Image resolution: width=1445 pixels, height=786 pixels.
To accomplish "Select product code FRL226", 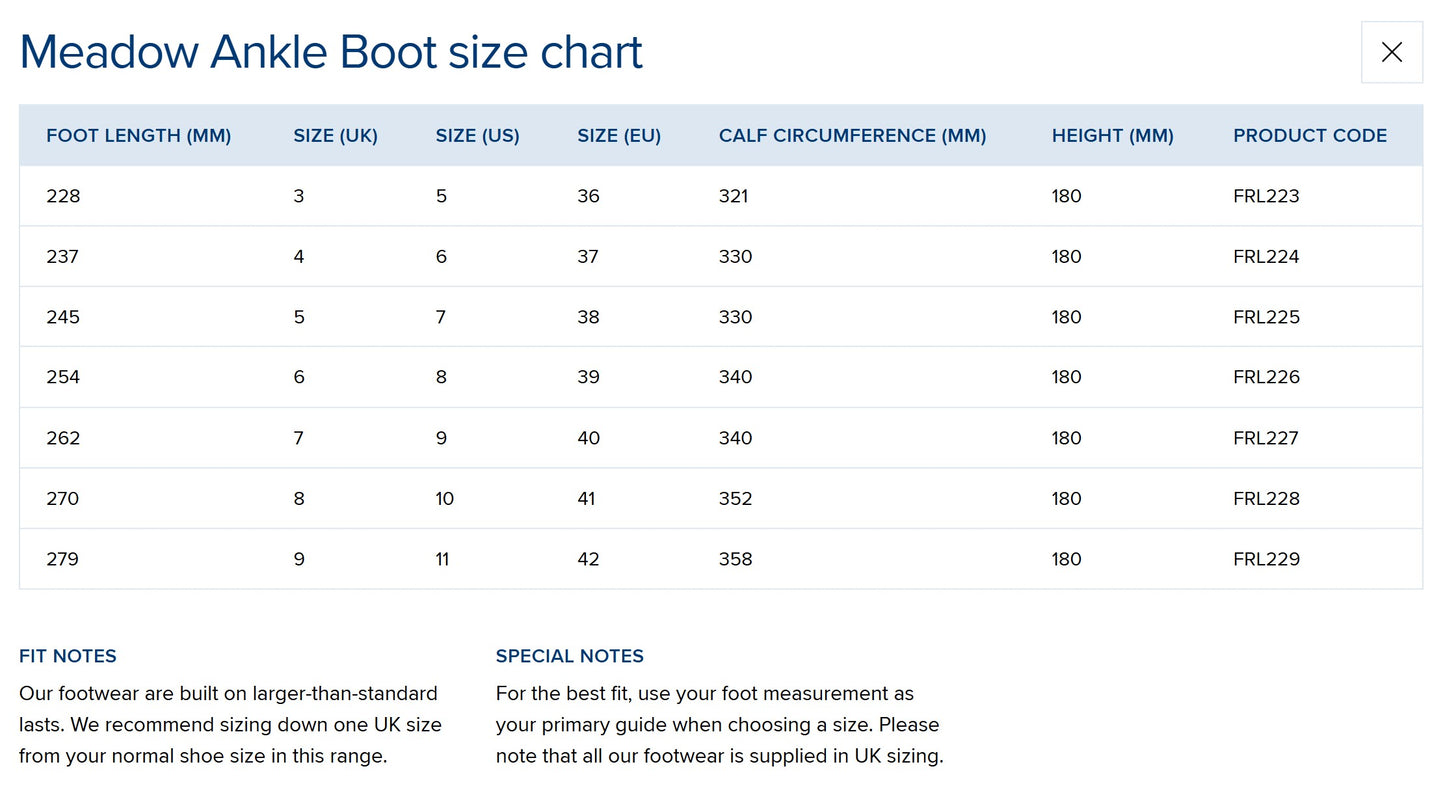I will coord(1266,377).
